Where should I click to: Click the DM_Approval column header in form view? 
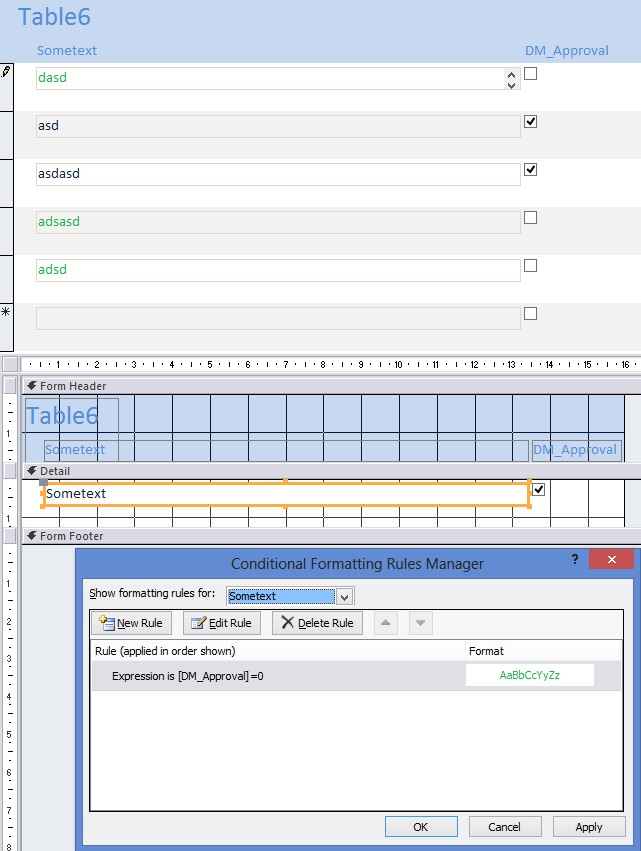(x=566, y=50)
